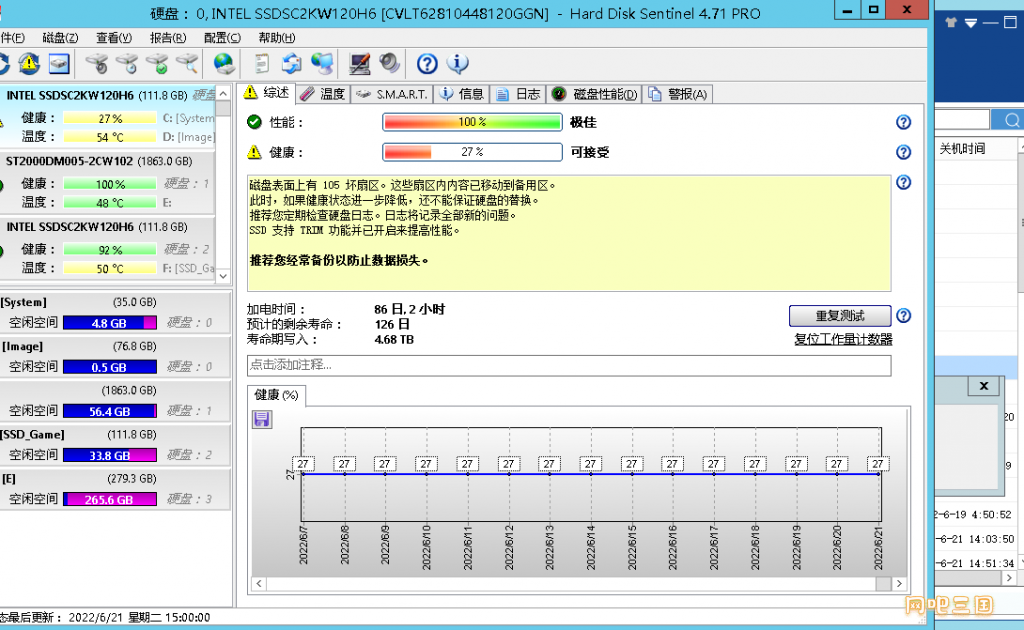Switch to the S.M.A.R.T. tab
The height and width of the screenshot is (630, 1024).
pyautogui.click(x=392, y=95)
